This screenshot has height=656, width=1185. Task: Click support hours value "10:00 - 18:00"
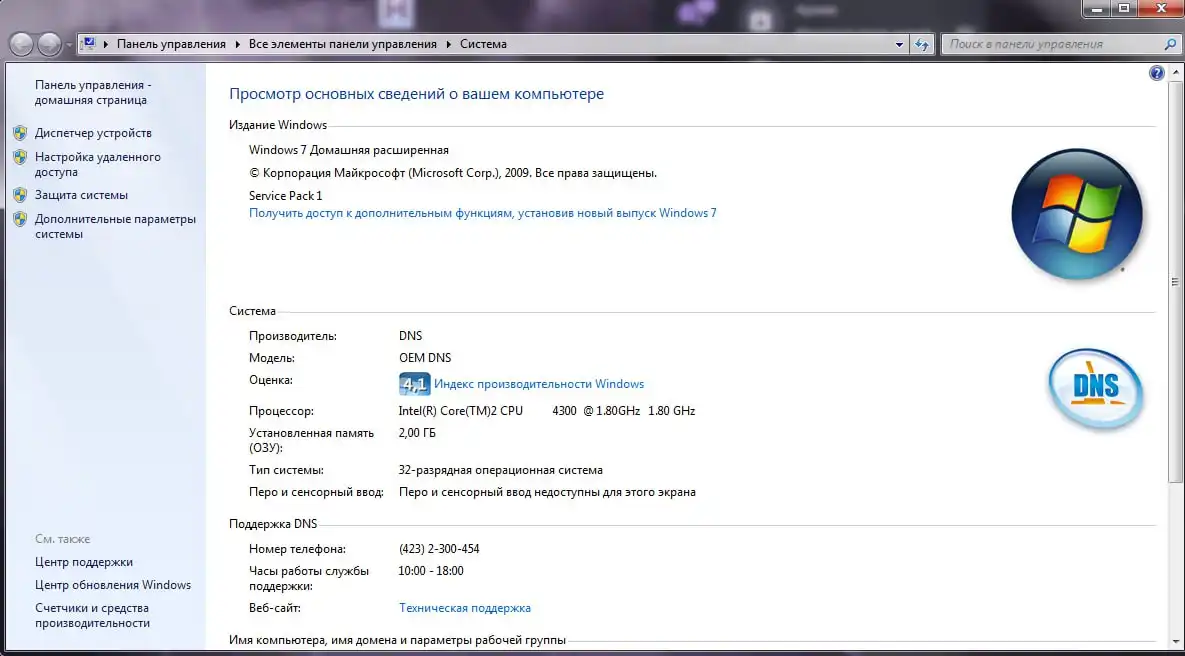click(431, 571)
